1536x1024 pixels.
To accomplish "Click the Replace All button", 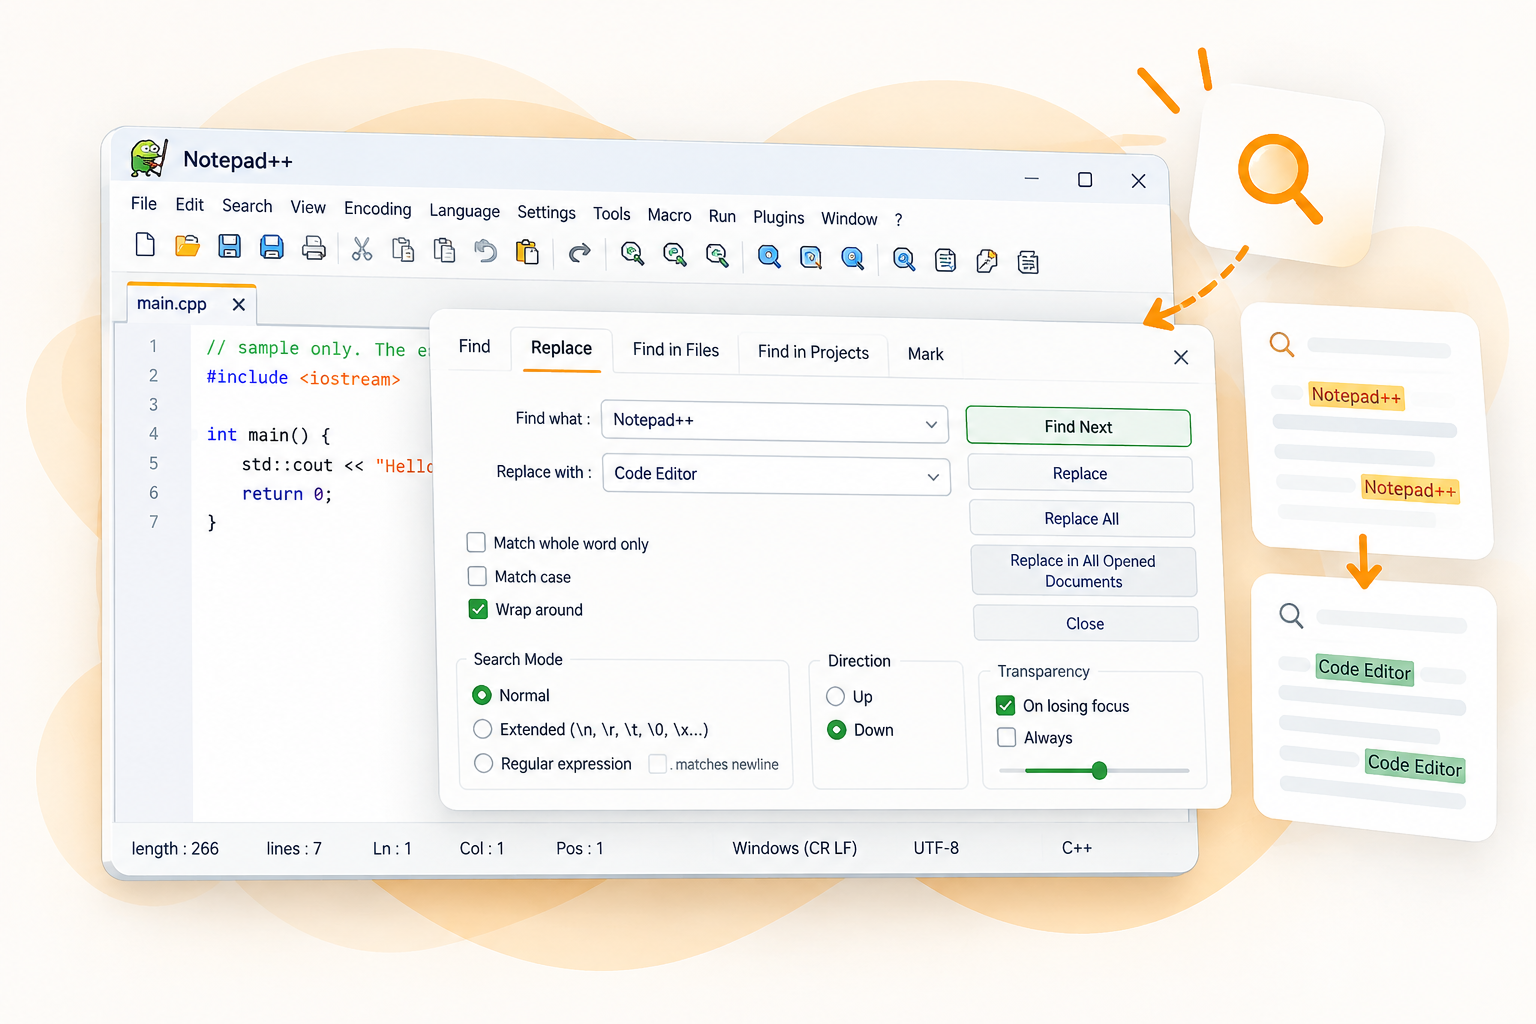I will [1082, 519].
